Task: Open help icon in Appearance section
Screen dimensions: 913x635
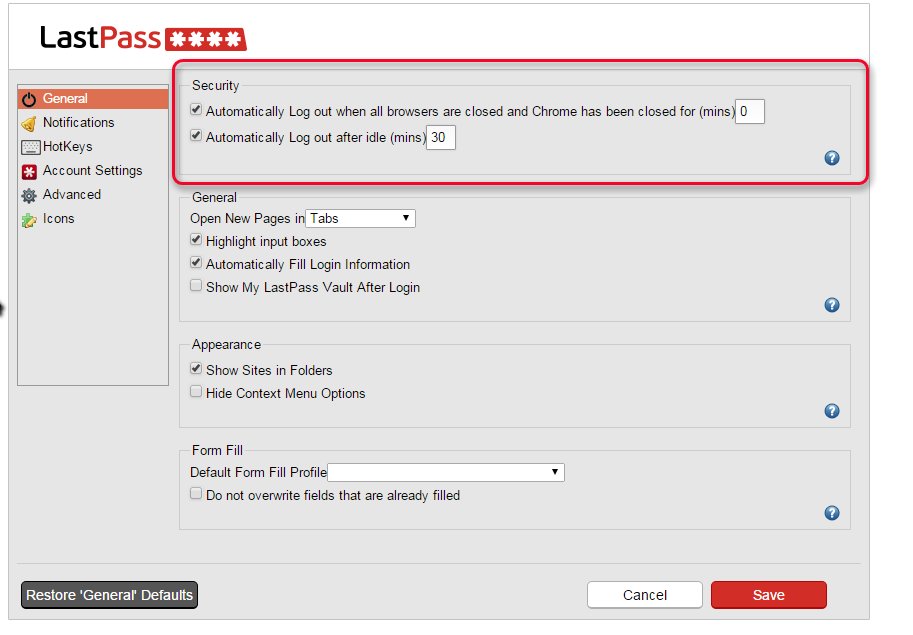Action: coord(831,411)
